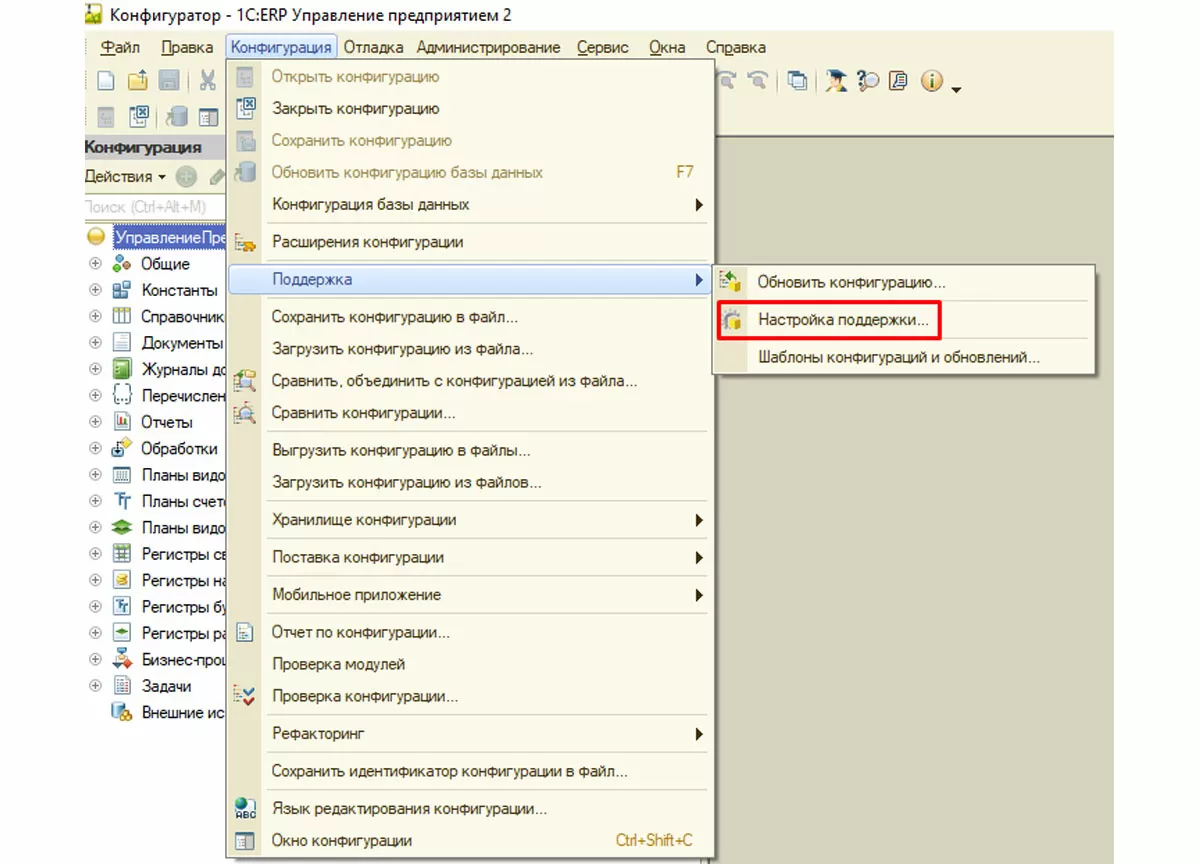Click the Close configuration toolbar icon
Screen dimensions: 1200x864
[139, 116]
